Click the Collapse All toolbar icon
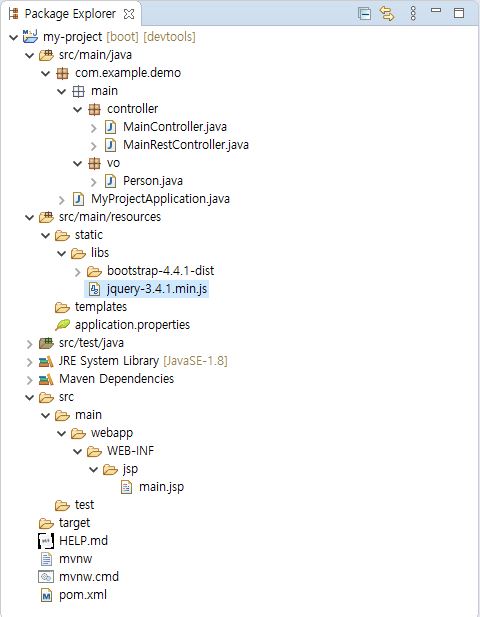The image size is (480, 617). [365, 14]
